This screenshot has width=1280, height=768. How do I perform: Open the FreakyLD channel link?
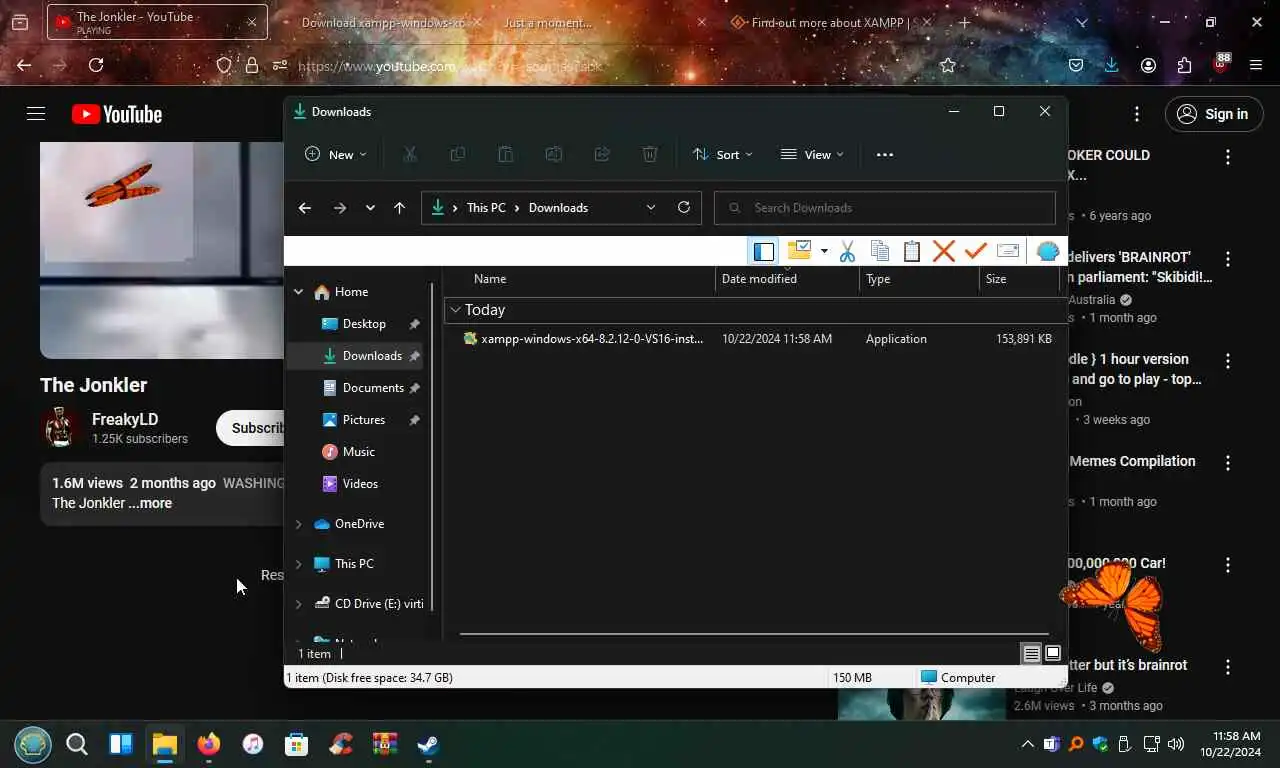point(125,419)
